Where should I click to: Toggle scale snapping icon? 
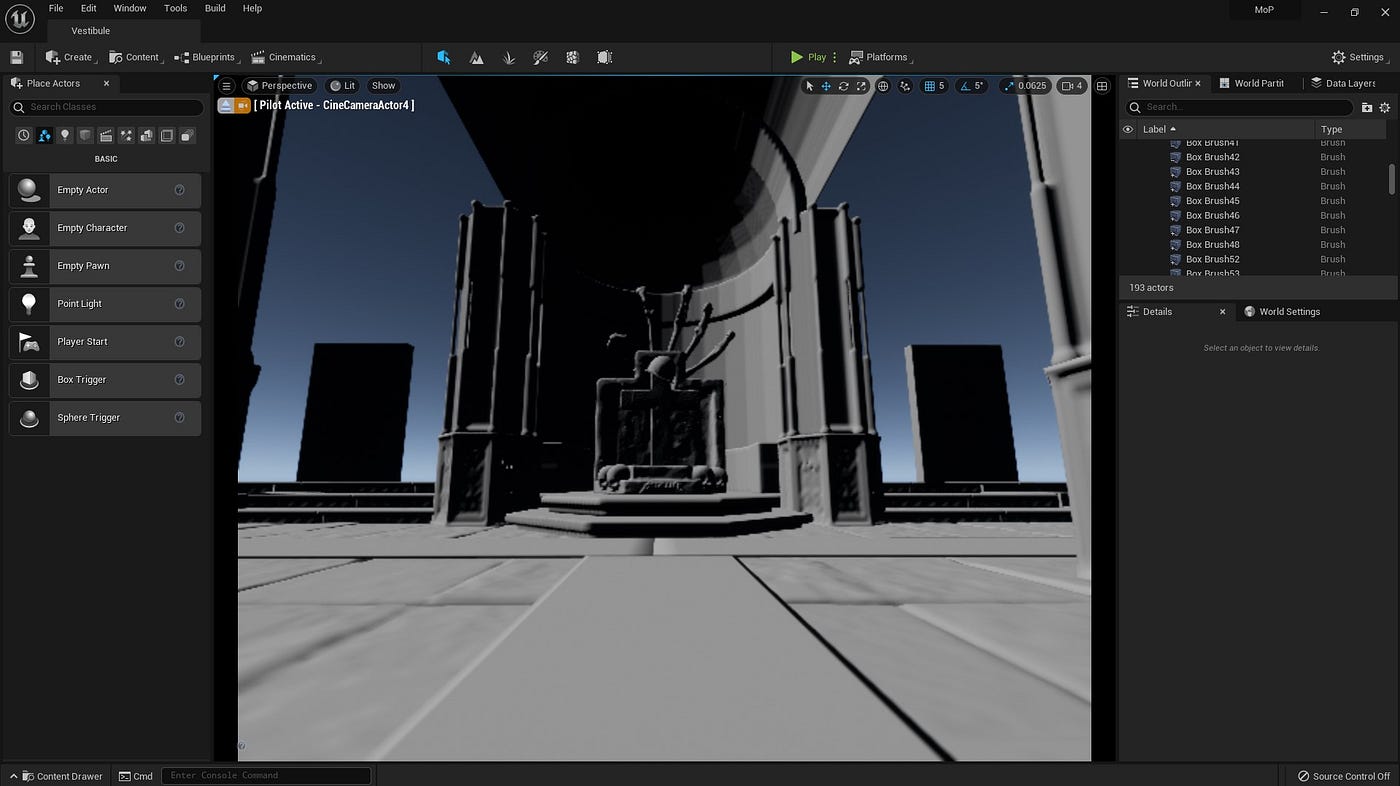click(1009, 86)
